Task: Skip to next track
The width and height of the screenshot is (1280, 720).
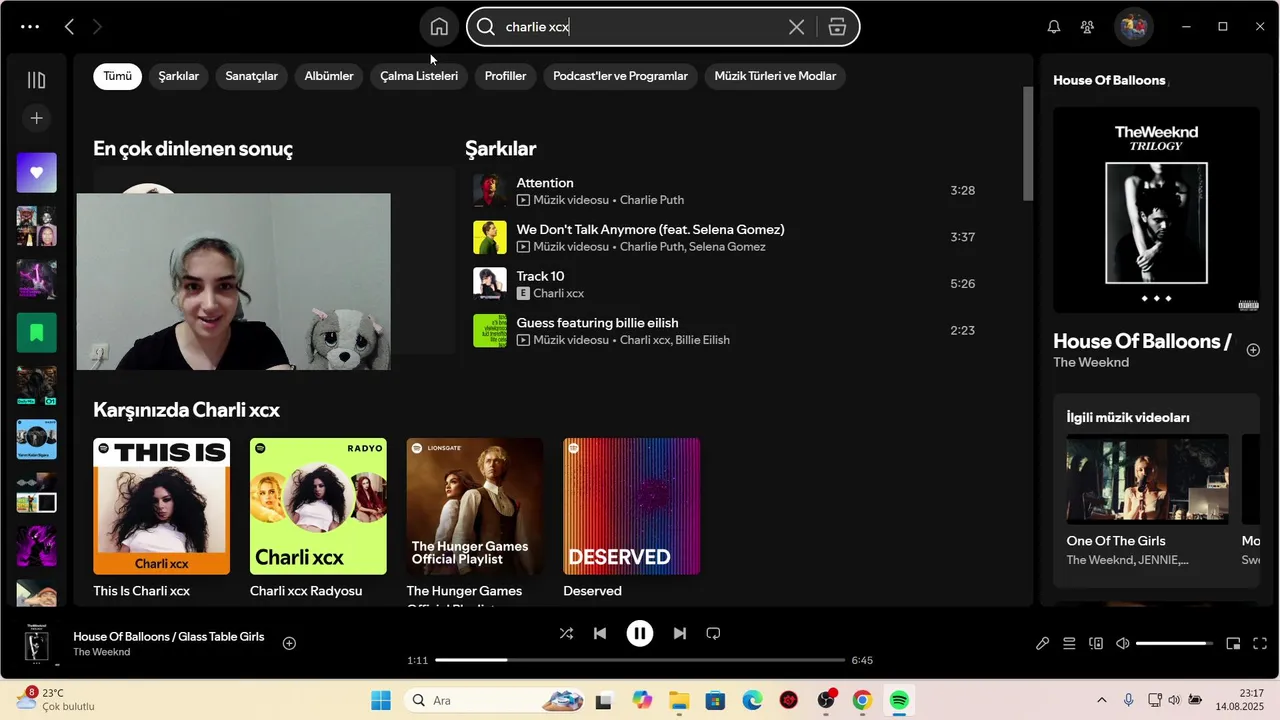Action: pyautogui.click(x=680, y=633)
